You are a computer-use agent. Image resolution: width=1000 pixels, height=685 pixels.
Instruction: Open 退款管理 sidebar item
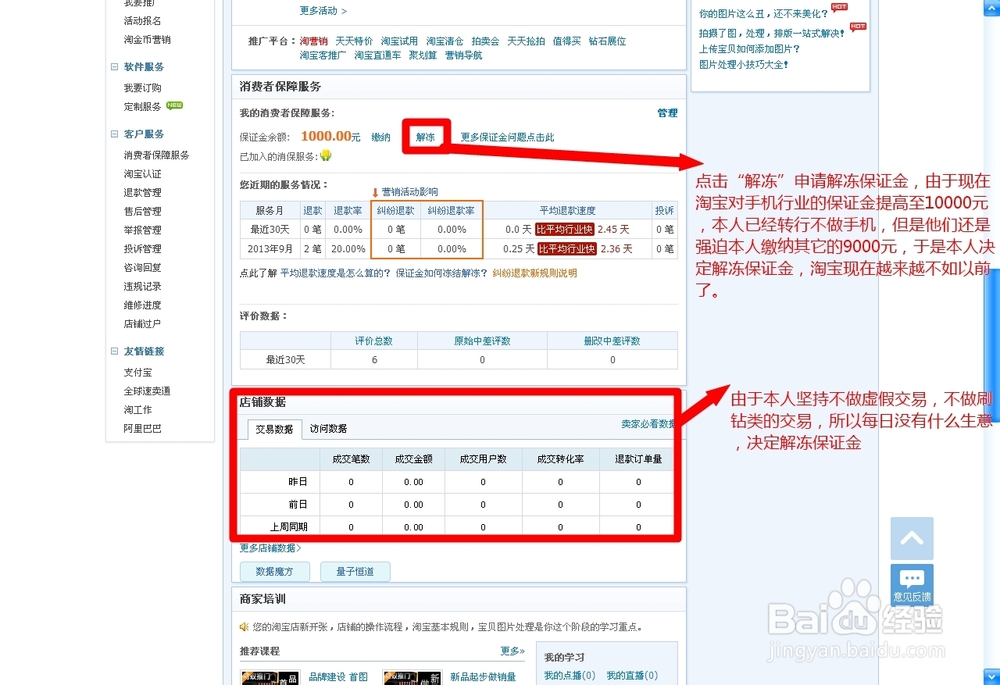tap(142, 192)
